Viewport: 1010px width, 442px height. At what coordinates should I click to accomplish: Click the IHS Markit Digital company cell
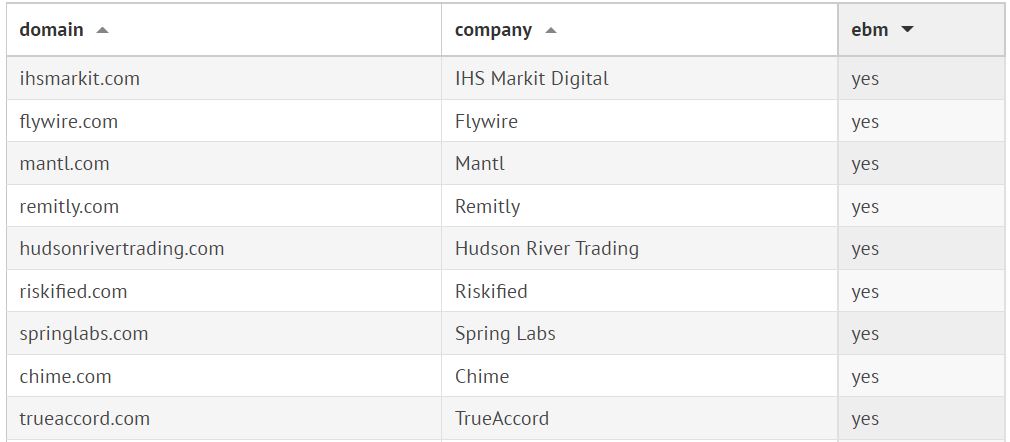point(532,79)
